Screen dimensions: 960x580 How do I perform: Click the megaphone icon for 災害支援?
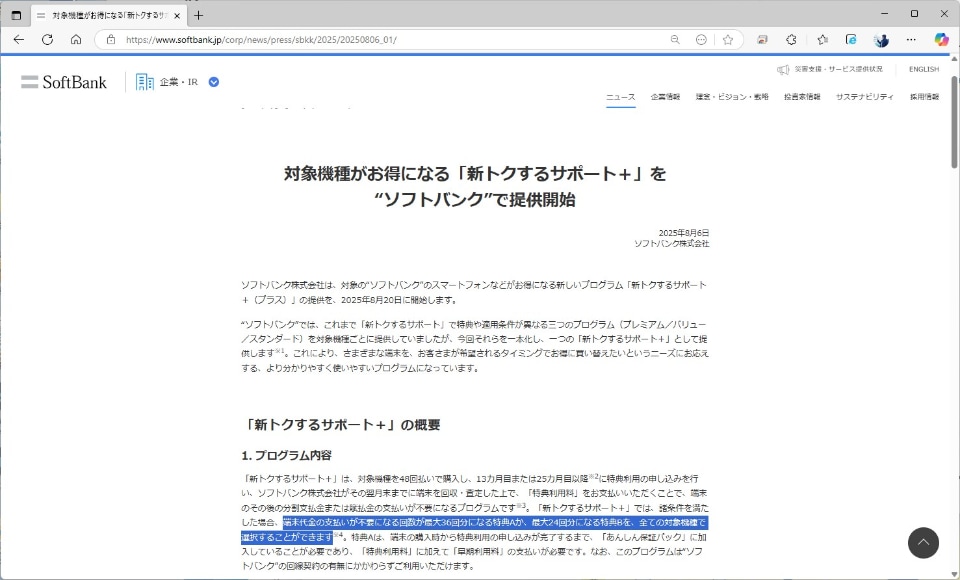click(x=783, y=70)
